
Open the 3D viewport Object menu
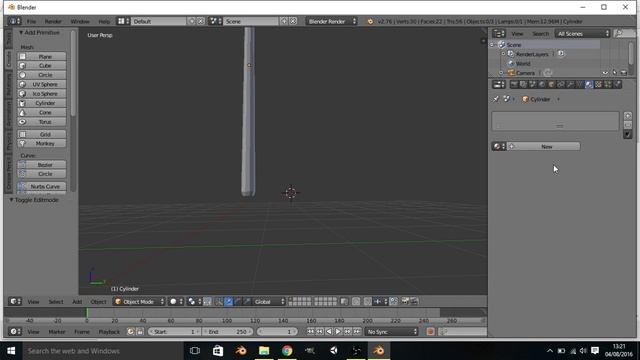98,302
